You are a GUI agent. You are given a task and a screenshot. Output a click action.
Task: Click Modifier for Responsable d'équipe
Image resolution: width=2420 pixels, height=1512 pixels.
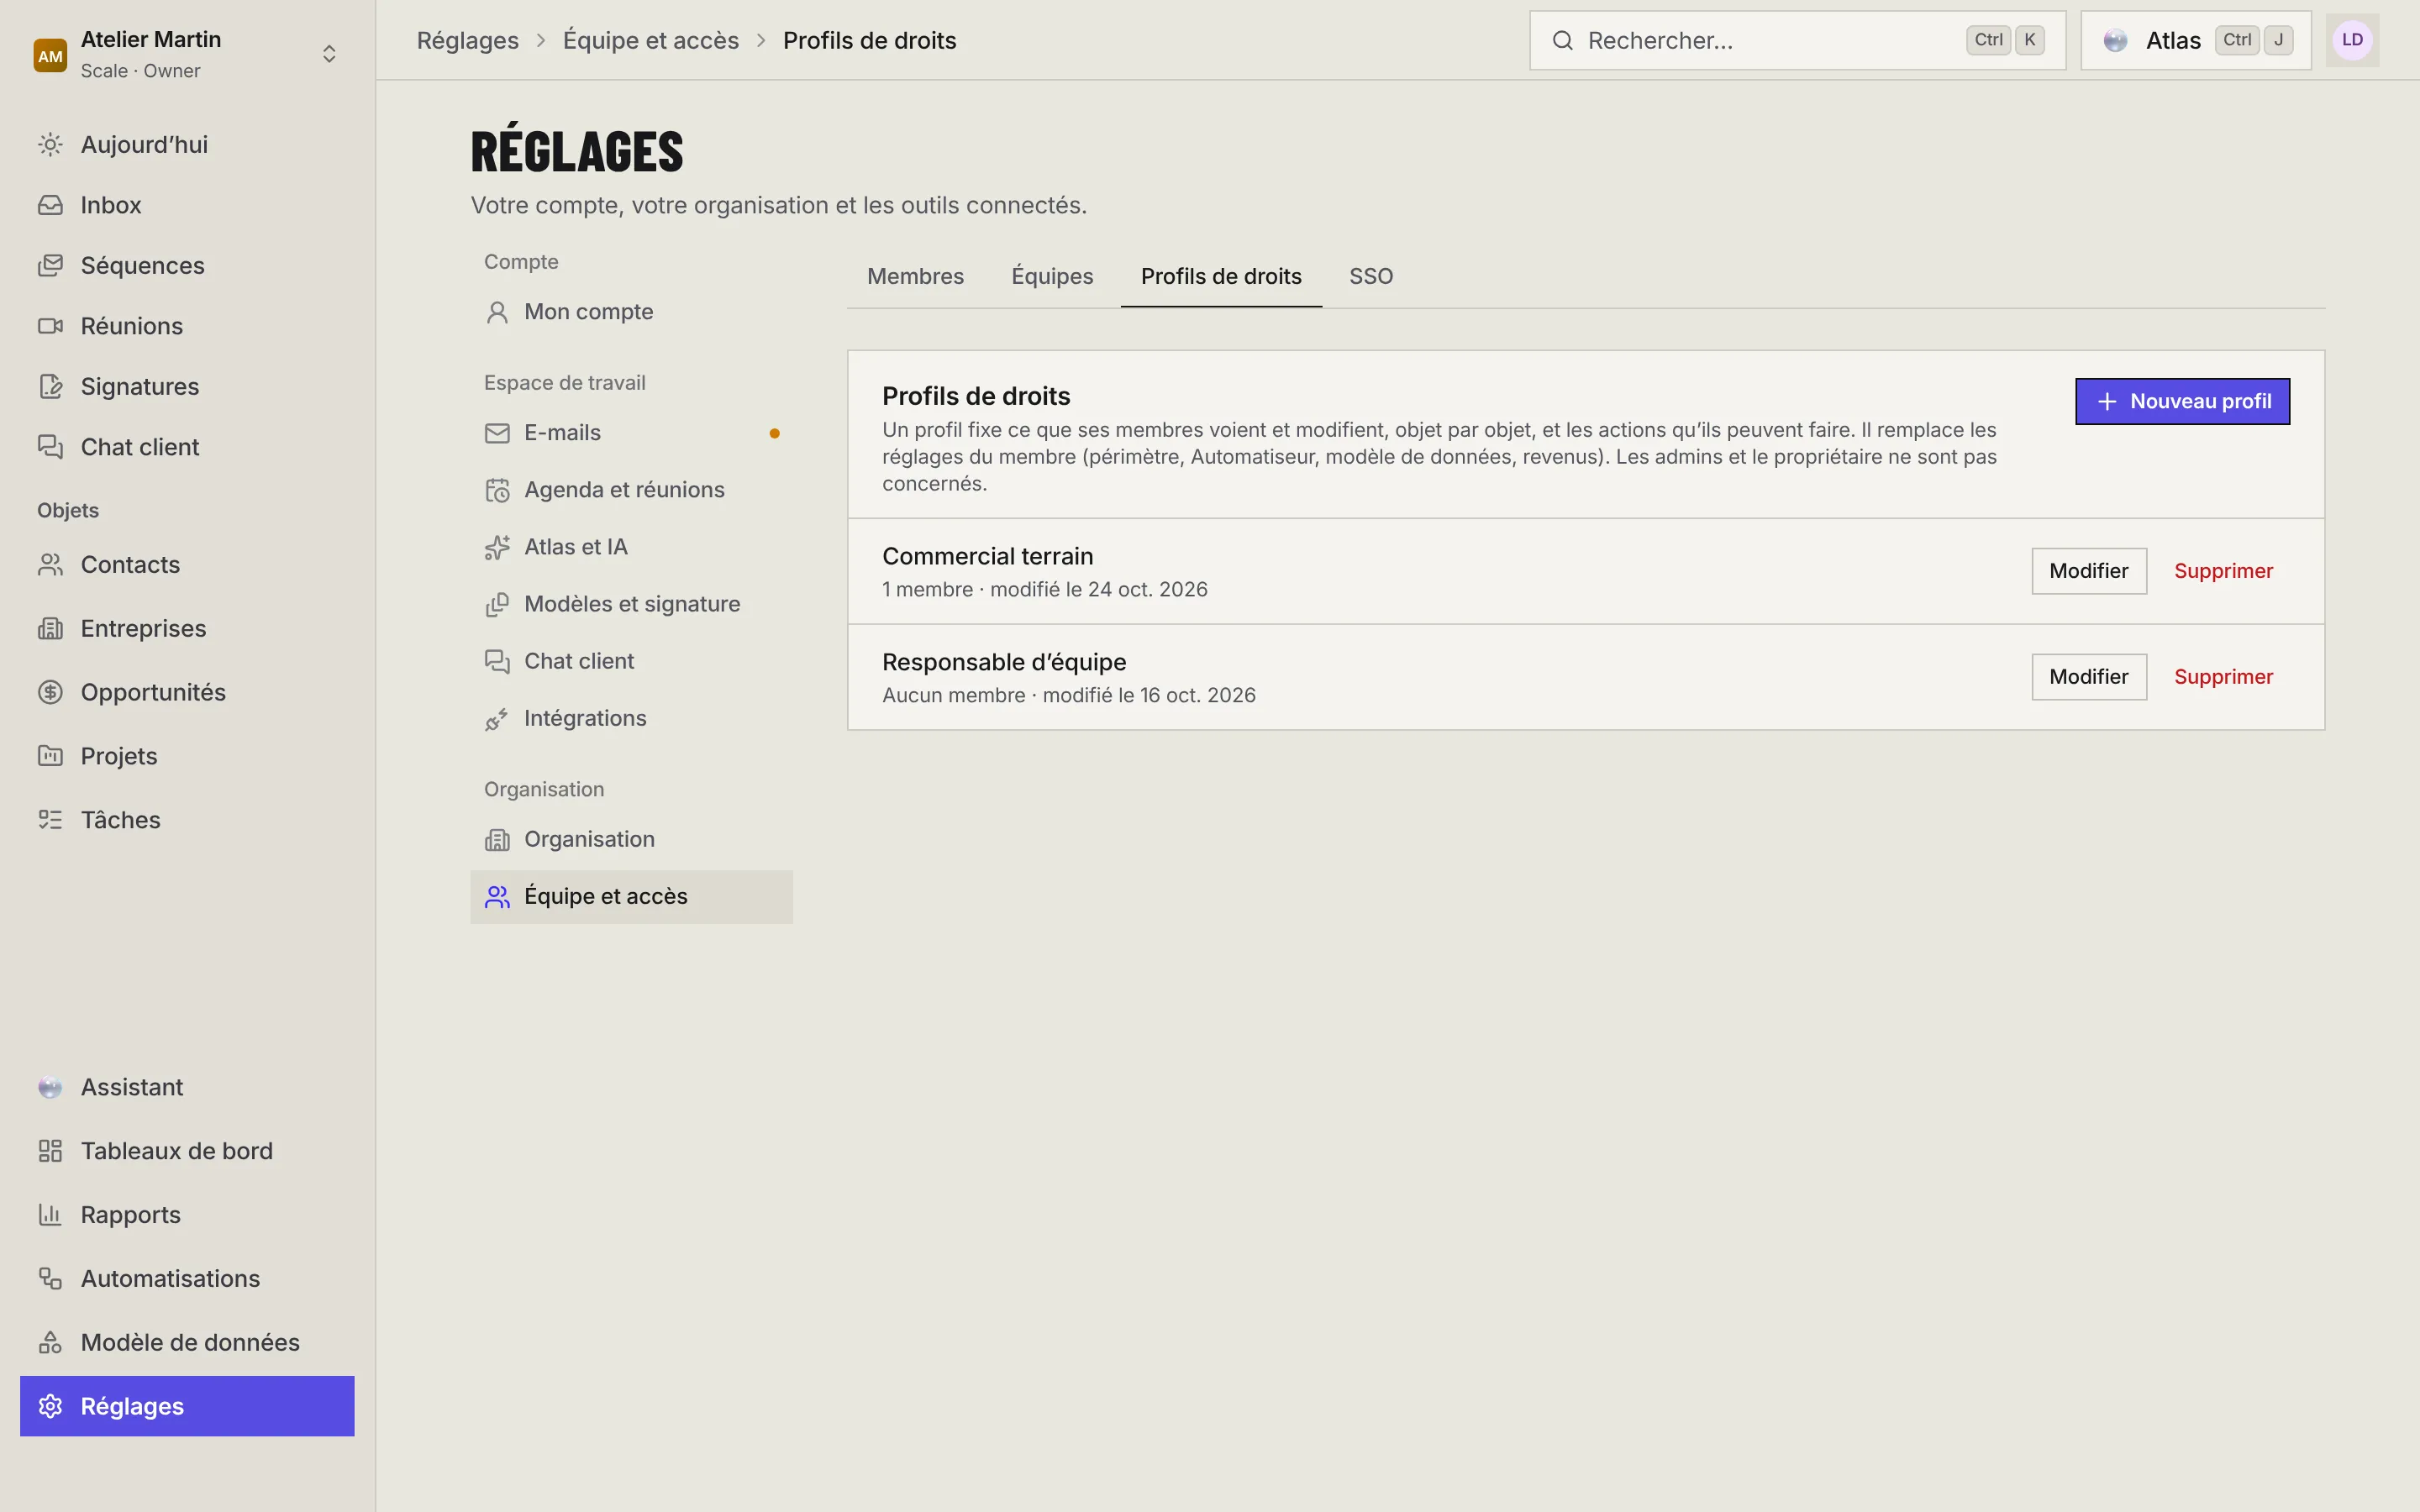(x=2089, y=677)
